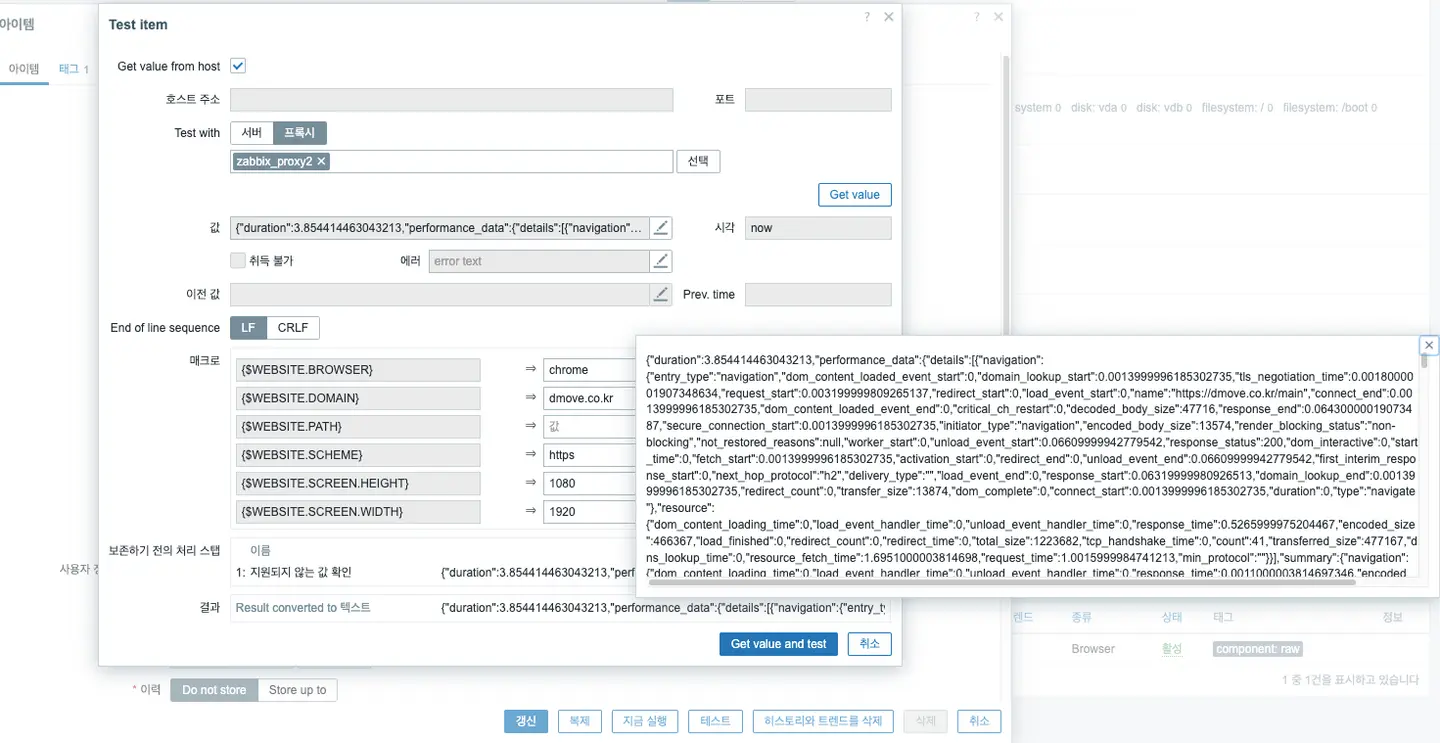Click the 테스트 button at the bottom

pos(714,720)
